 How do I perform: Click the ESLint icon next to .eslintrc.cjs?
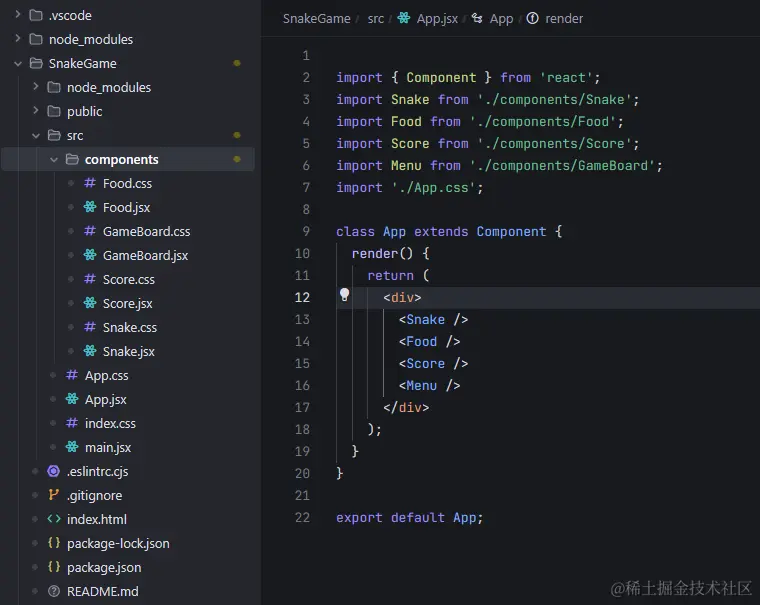[54, 471]
